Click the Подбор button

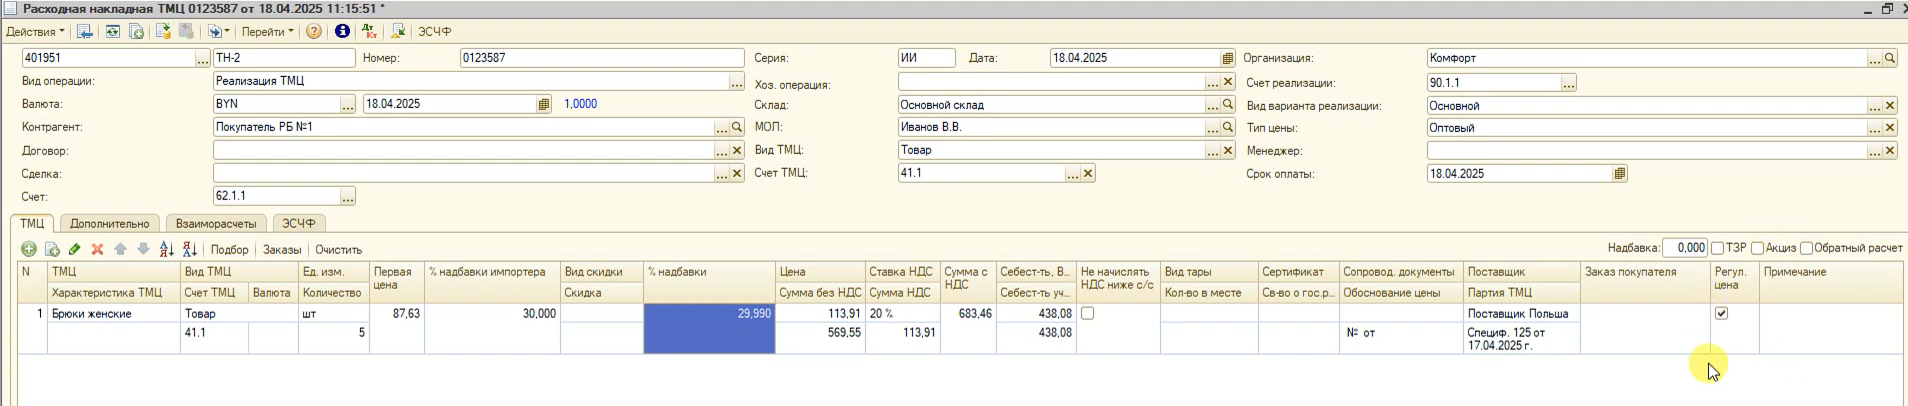230,249
